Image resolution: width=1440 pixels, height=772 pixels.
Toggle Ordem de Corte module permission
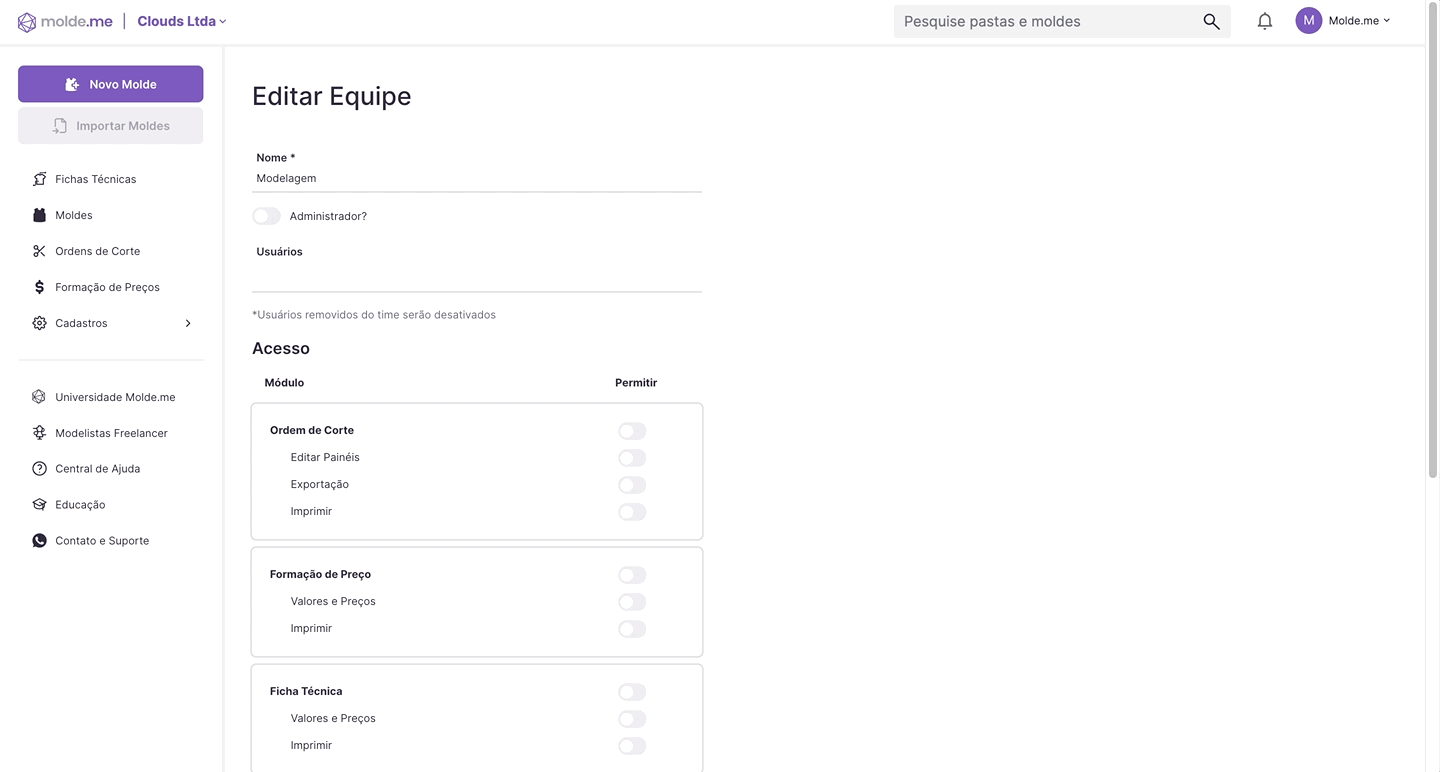coord(632,431)
